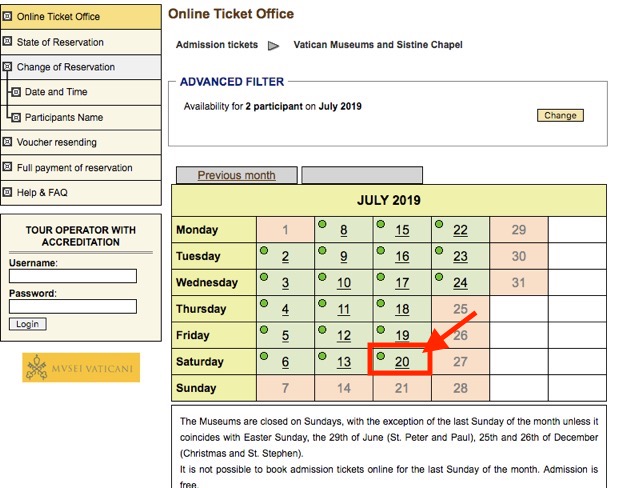This screenshot has width=623, height=488.
Task: Open Help & FAQ menu item
Action: click(81, 193)
